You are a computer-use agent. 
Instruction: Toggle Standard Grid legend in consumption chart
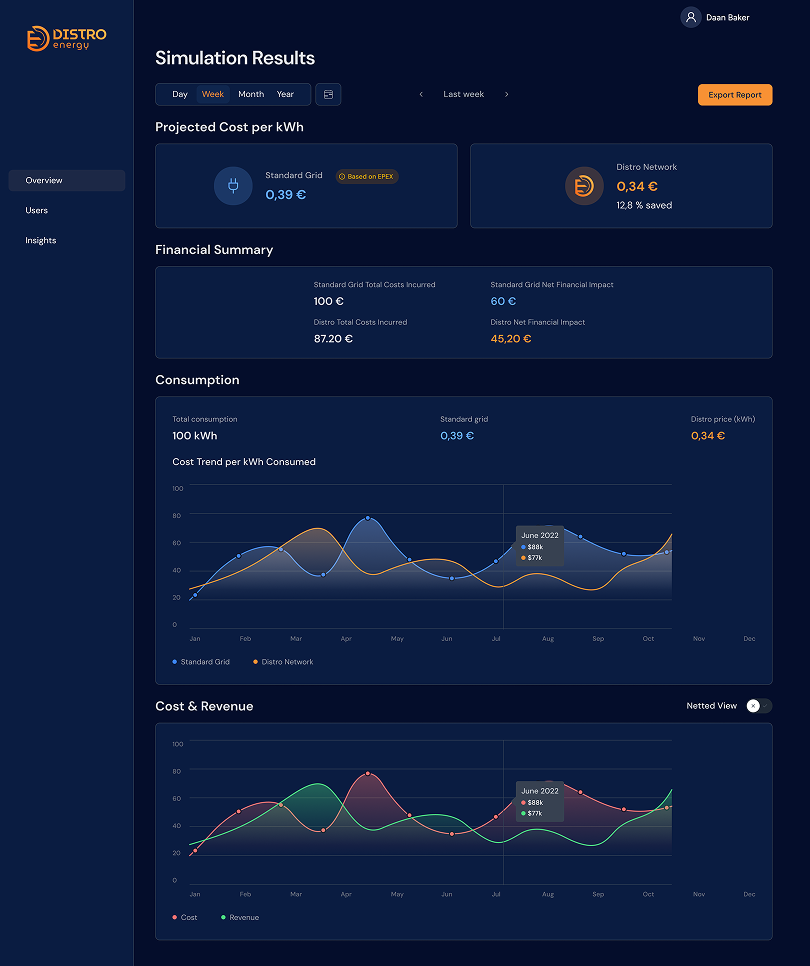(201, 662)
